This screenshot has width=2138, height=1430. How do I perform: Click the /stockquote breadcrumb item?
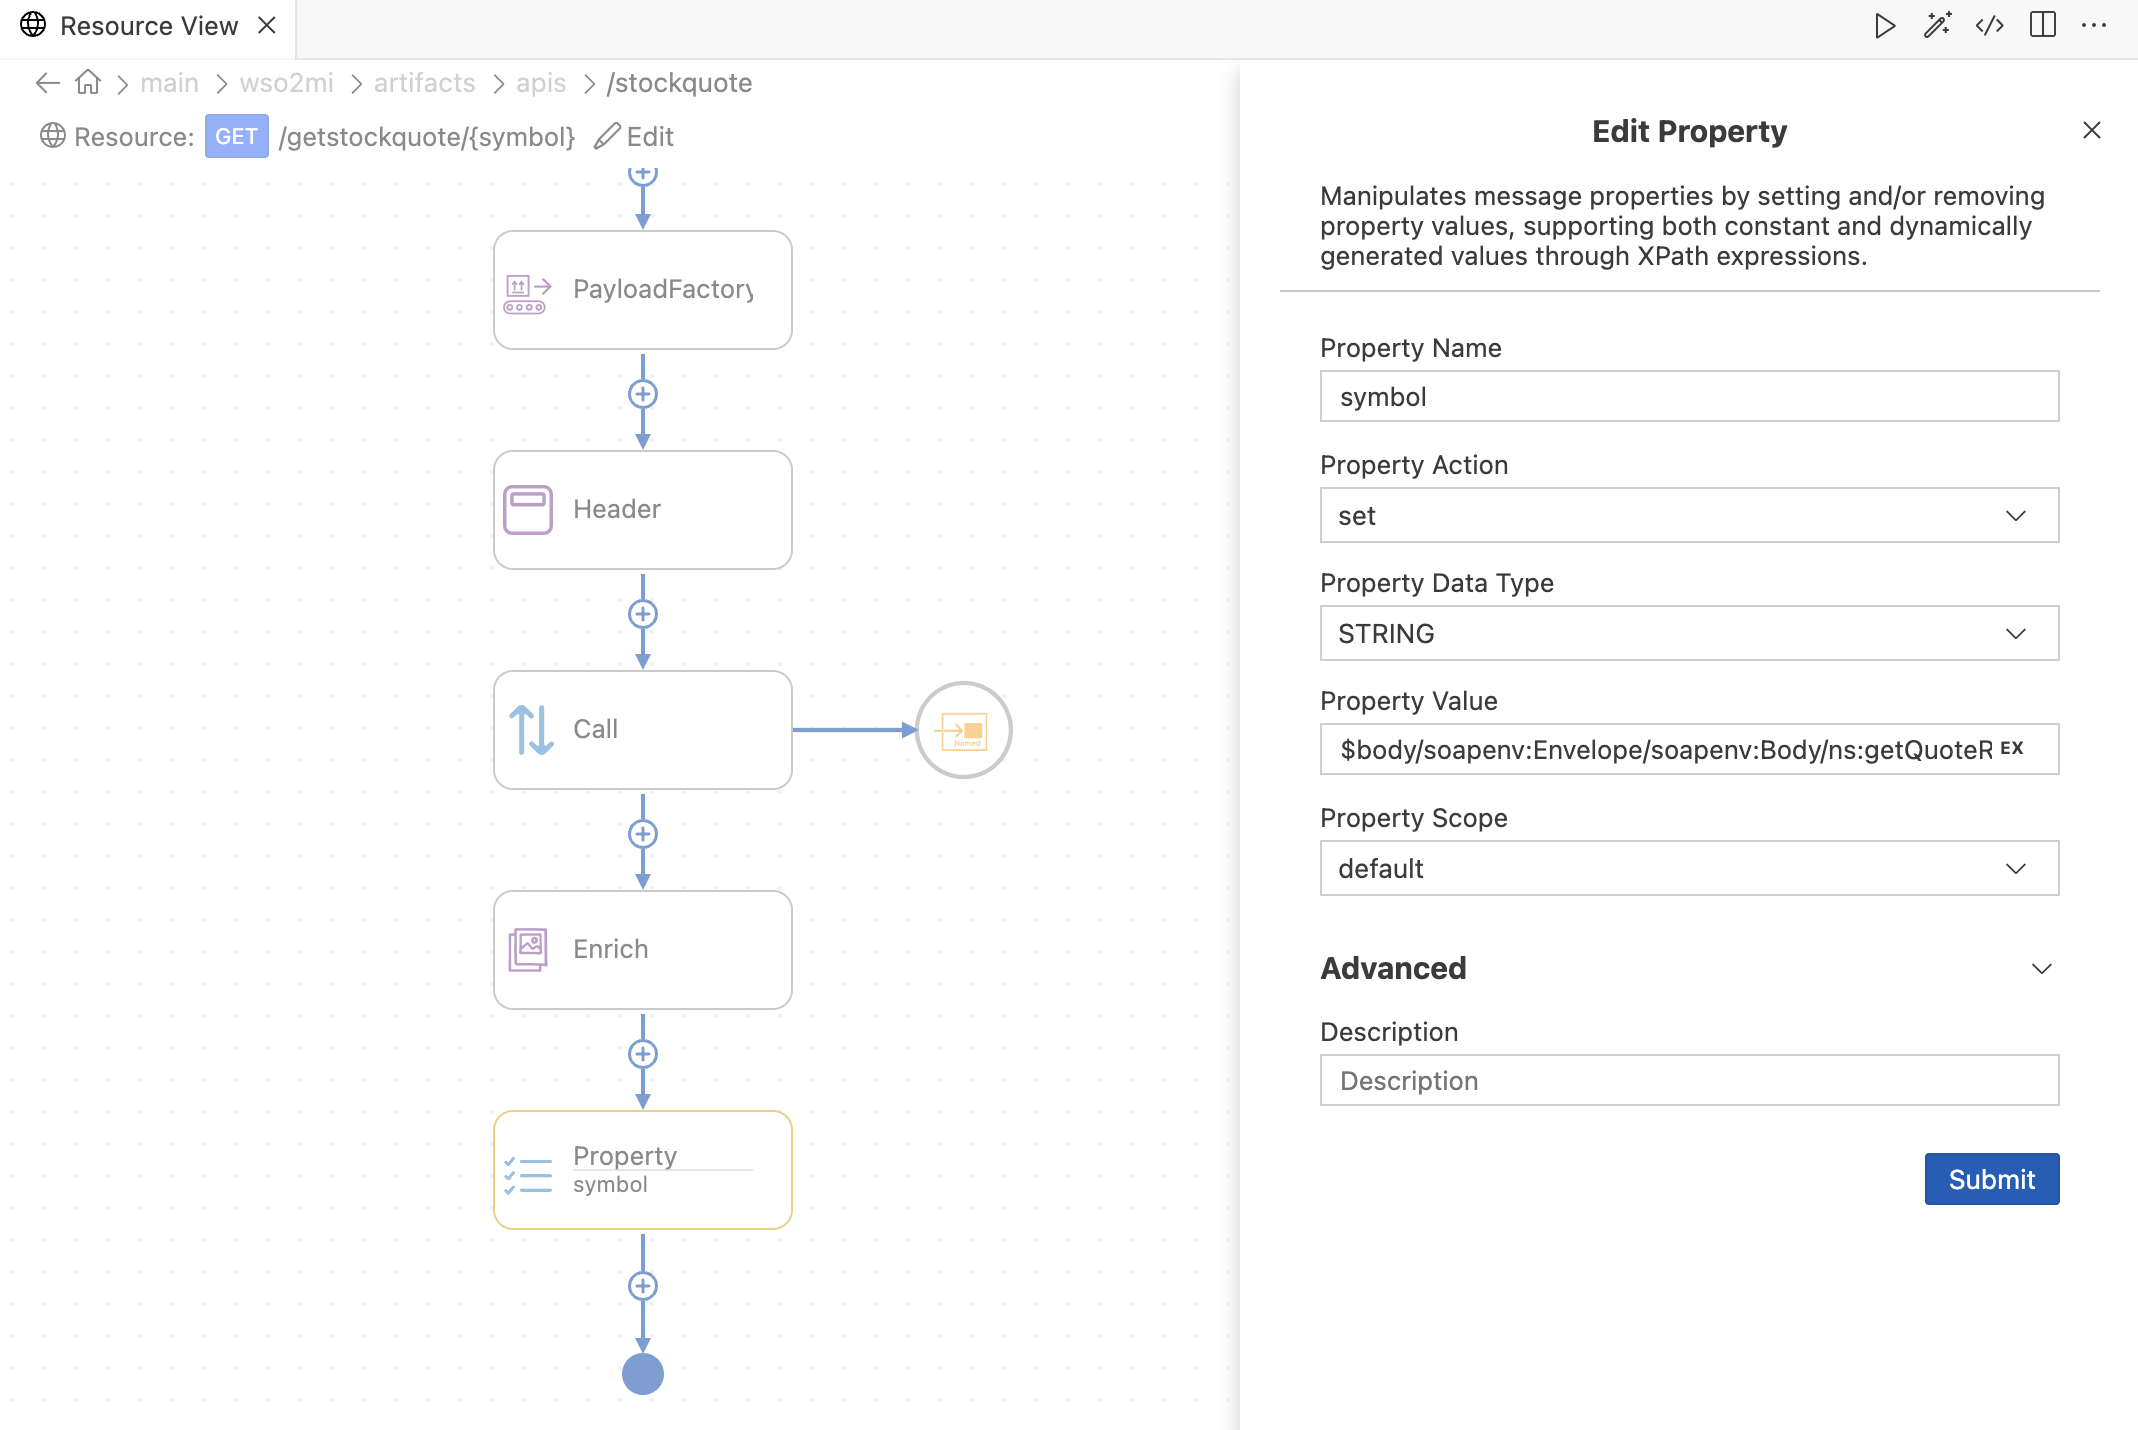tap(679, 83)
